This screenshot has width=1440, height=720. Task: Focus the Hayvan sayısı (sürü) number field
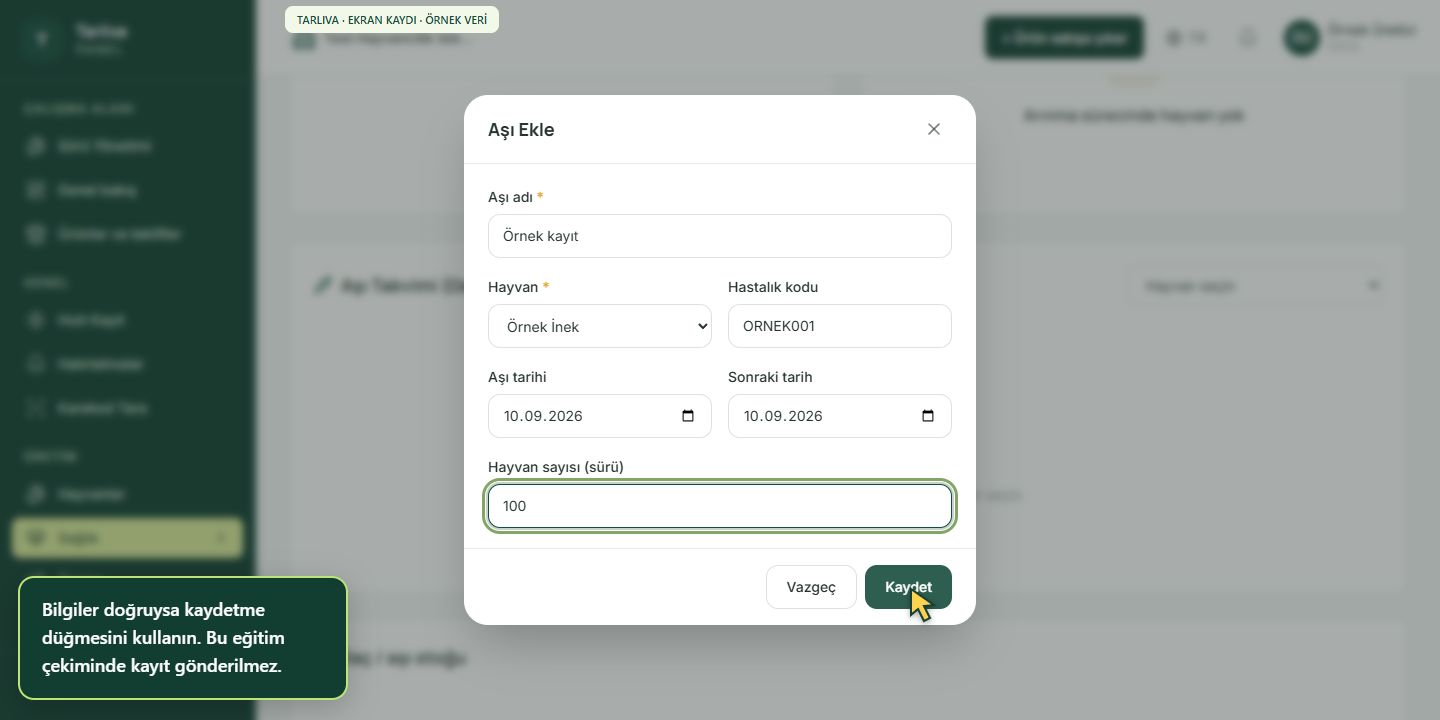(x=720, y=506)
